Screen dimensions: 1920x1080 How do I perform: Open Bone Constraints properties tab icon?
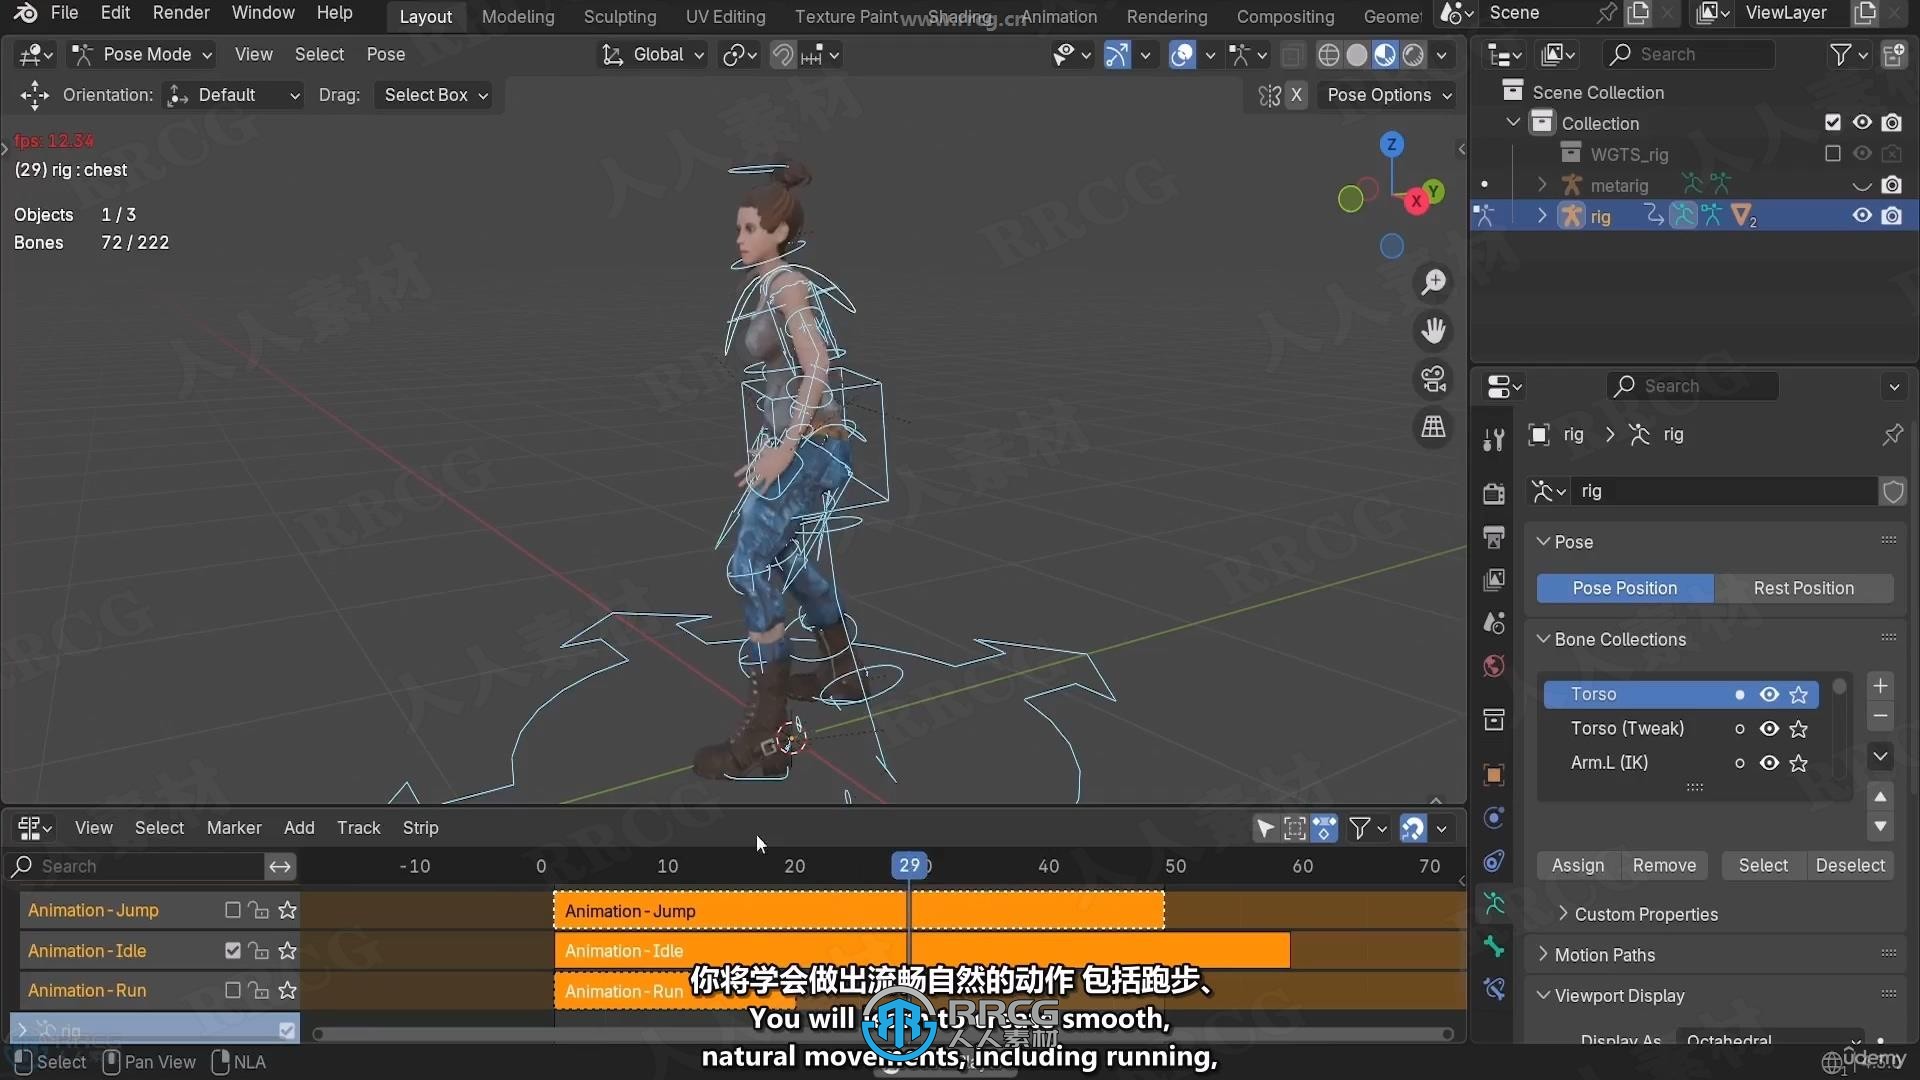1494,990
